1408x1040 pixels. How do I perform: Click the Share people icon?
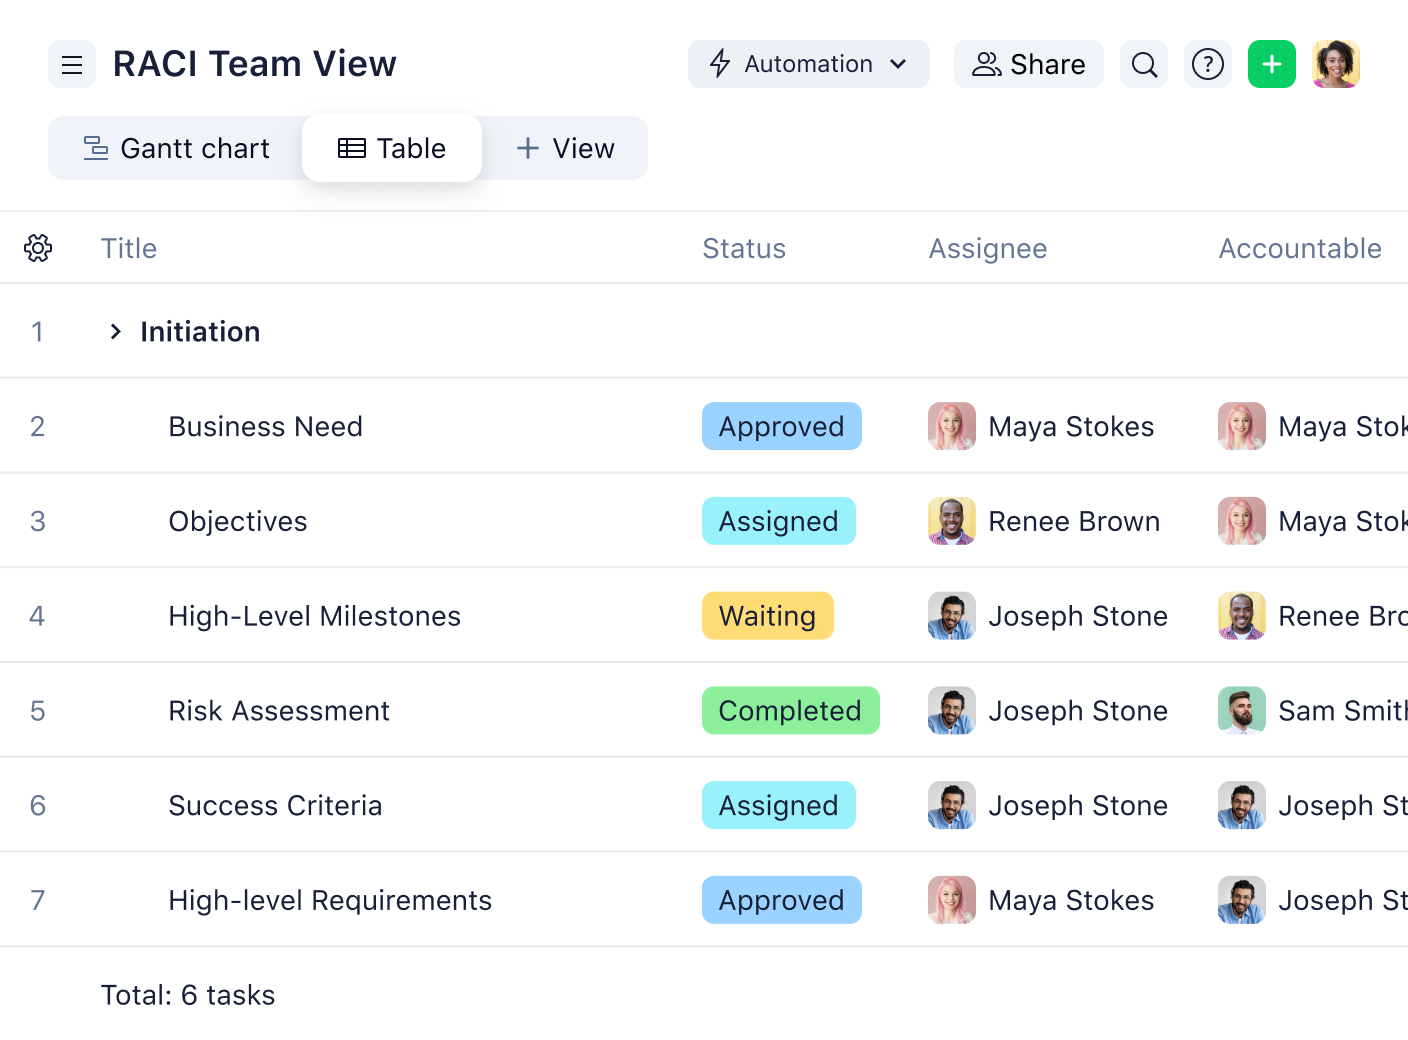coord(986,63)
